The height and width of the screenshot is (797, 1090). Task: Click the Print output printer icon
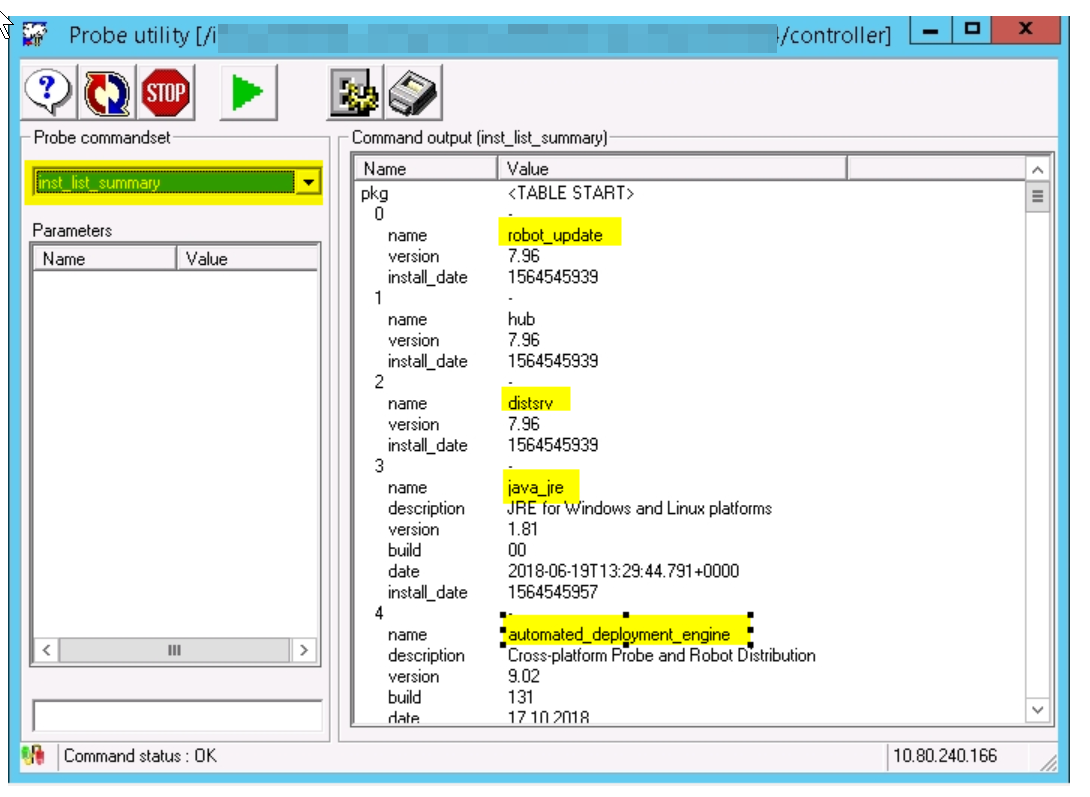point(413,94)
